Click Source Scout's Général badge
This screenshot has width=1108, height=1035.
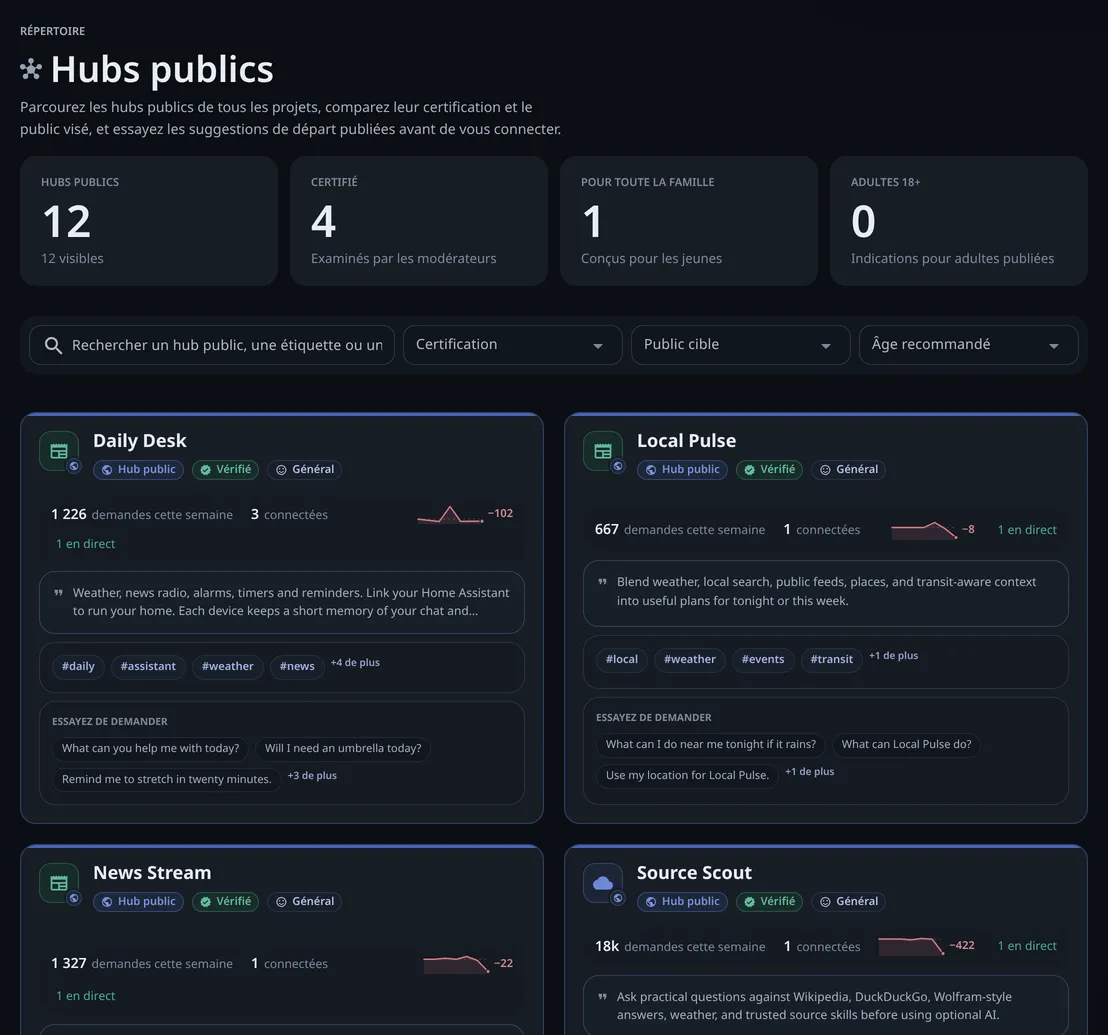(x=849, y=901)
